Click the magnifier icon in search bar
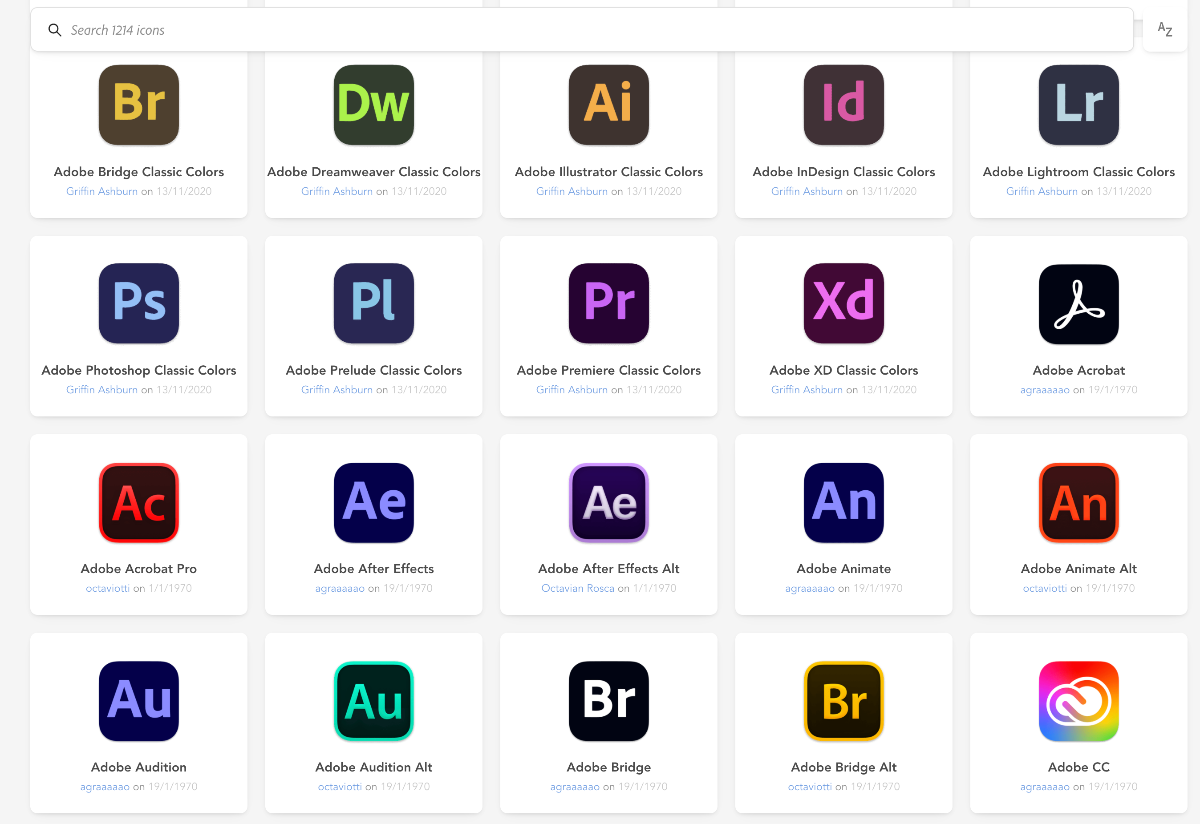This screenshot has height=824, width=1200. pos(55,30)
